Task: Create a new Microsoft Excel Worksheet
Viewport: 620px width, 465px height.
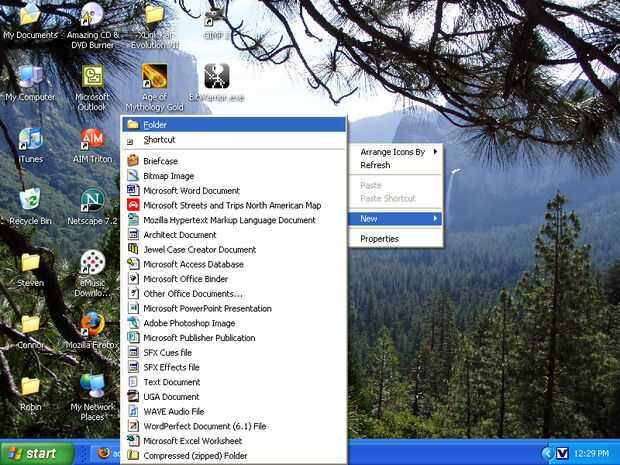Action: pos(234,441)
